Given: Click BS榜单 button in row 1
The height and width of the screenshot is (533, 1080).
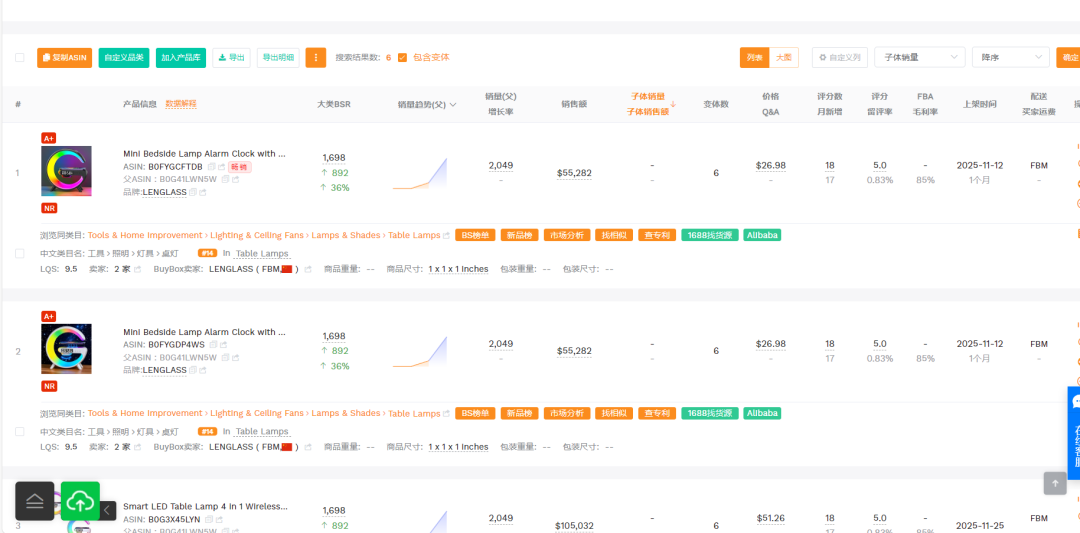Looking at the screenshot, I should tap(475, 236).
